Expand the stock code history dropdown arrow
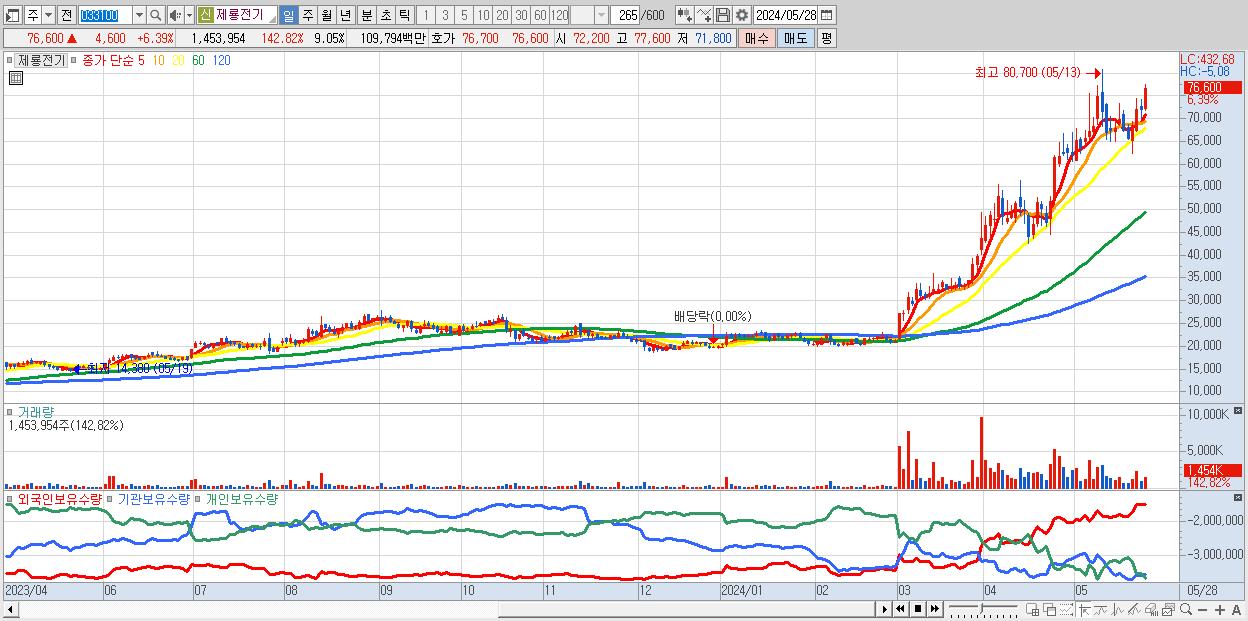 pyautogui.click(x=139, y=15)
